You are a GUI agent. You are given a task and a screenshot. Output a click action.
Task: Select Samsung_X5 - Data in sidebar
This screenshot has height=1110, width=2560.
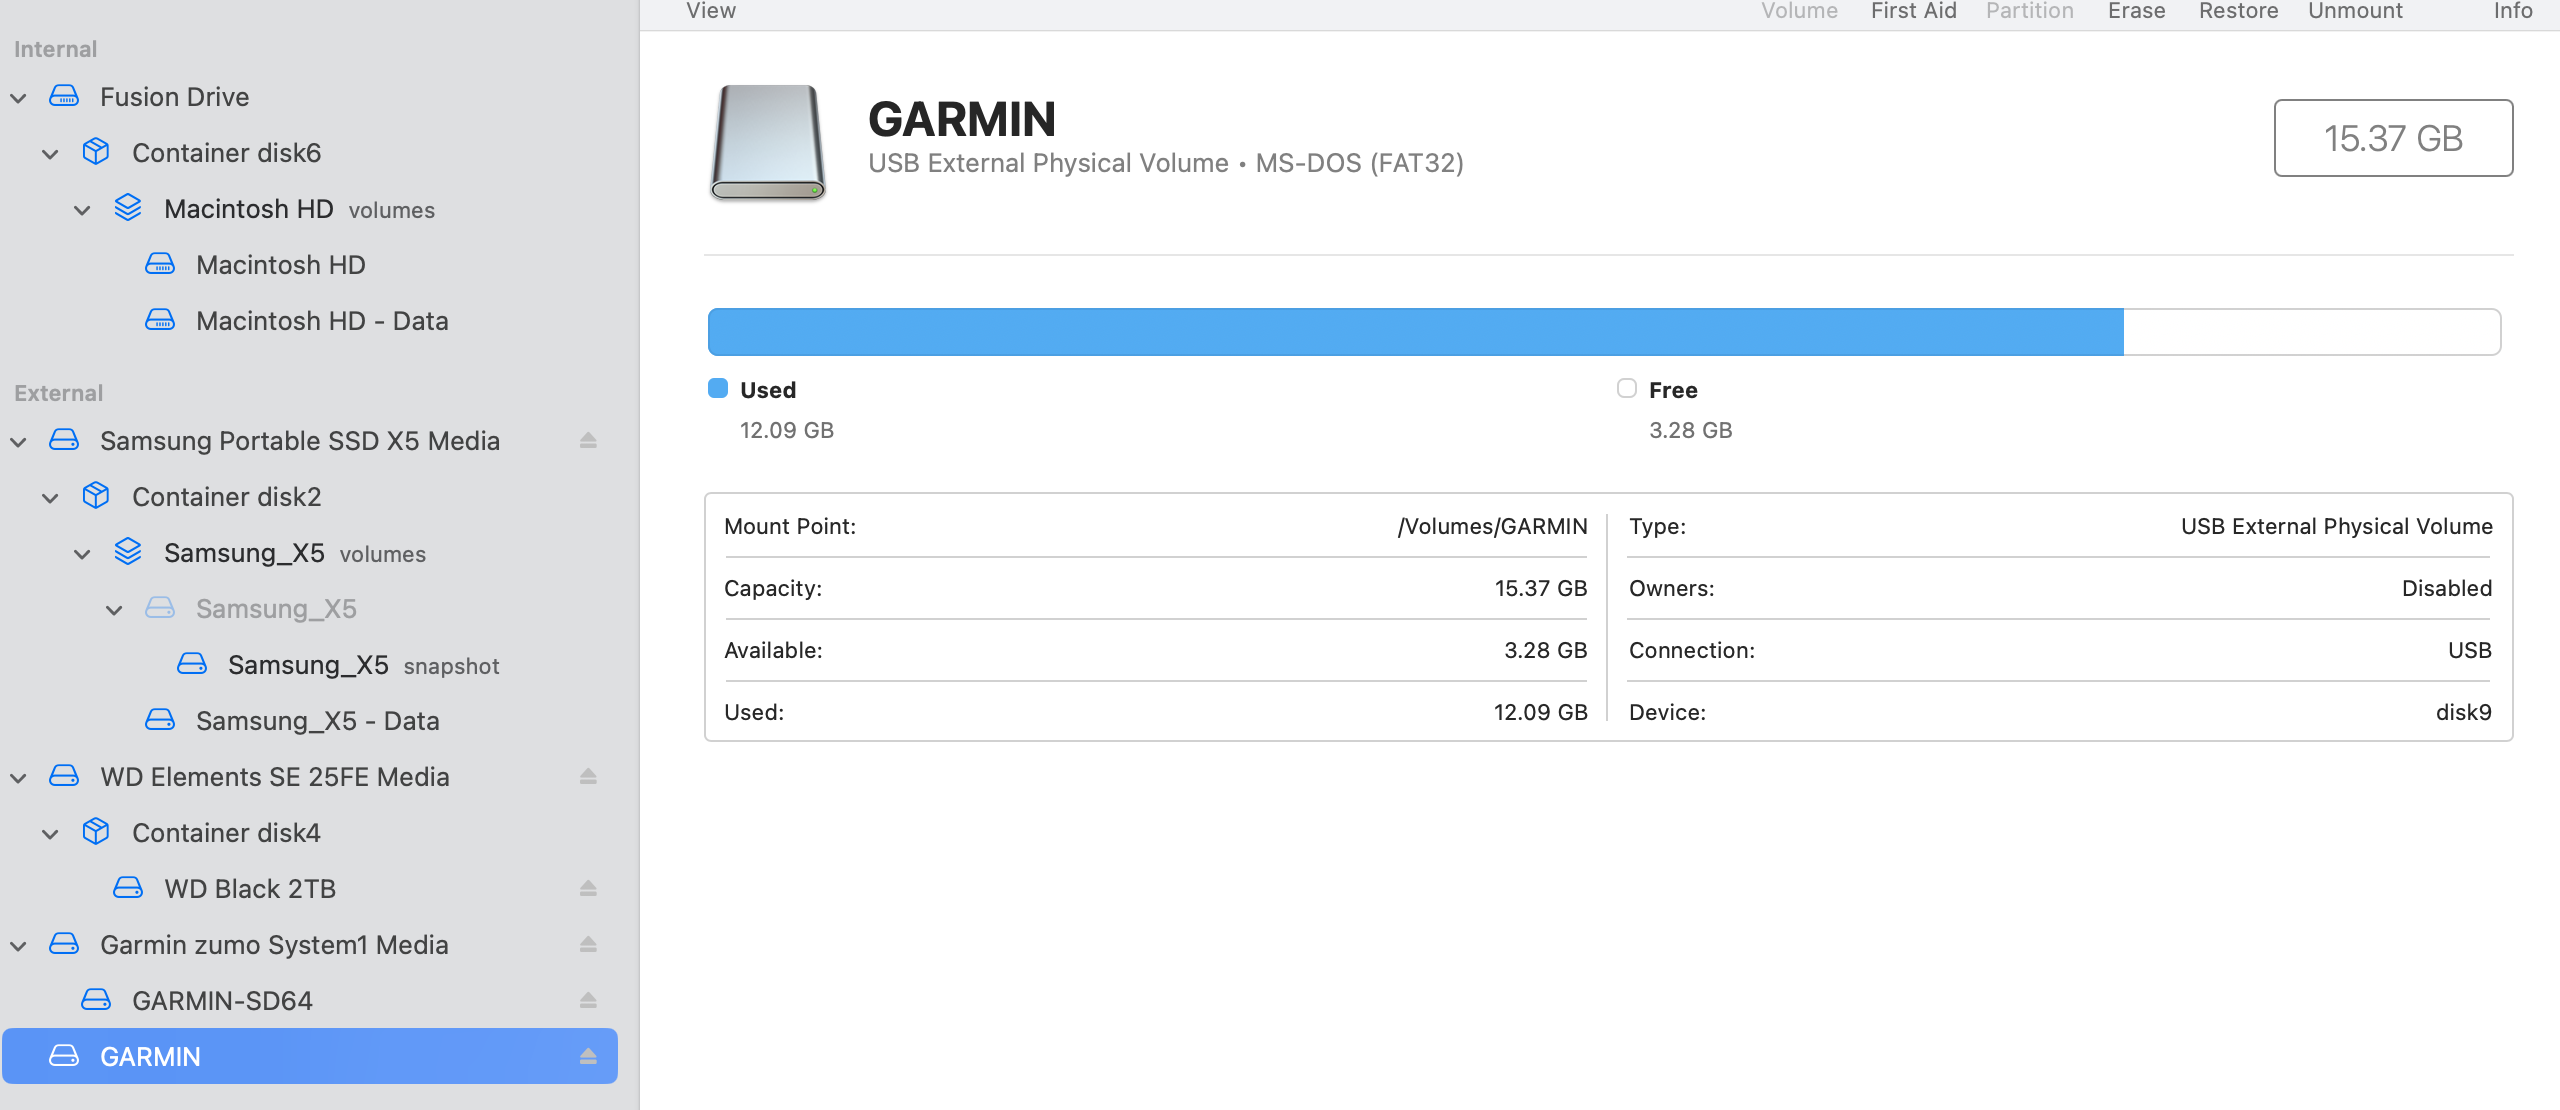pyautogui.click(x=317, y=720)
